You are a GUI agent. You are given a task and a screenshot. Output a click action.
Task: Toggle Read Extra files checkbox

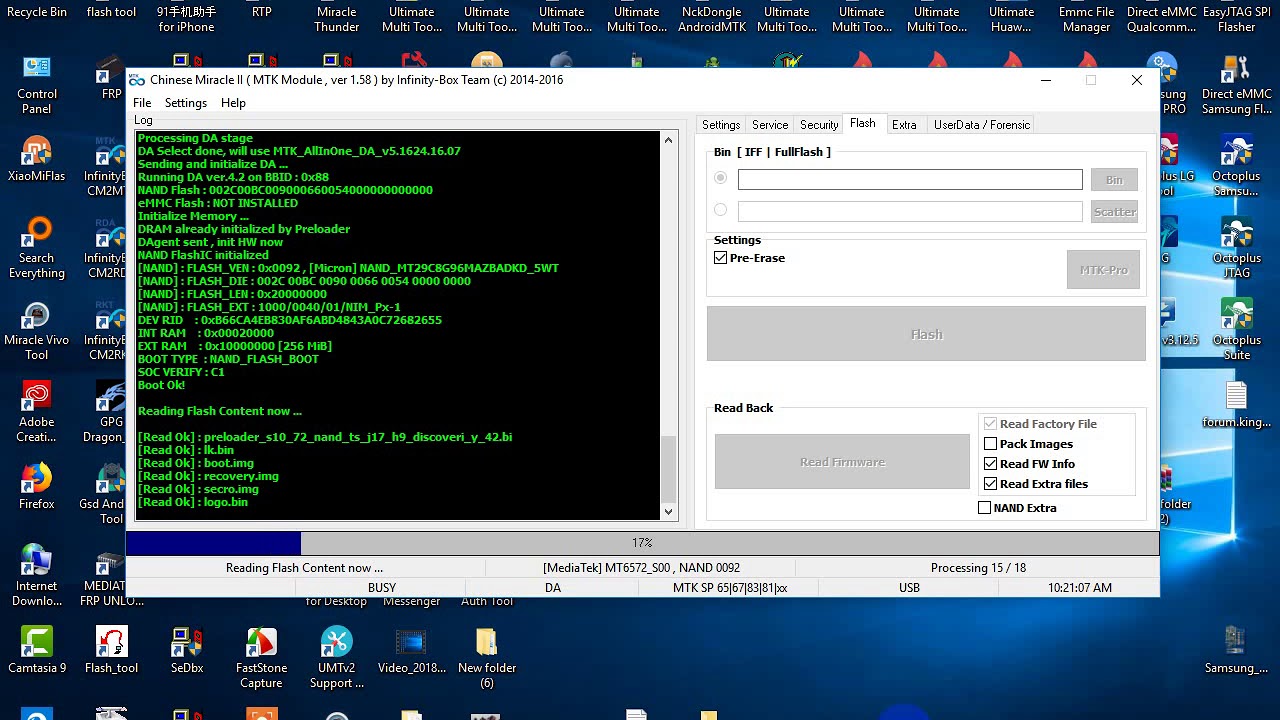[991, 484]
